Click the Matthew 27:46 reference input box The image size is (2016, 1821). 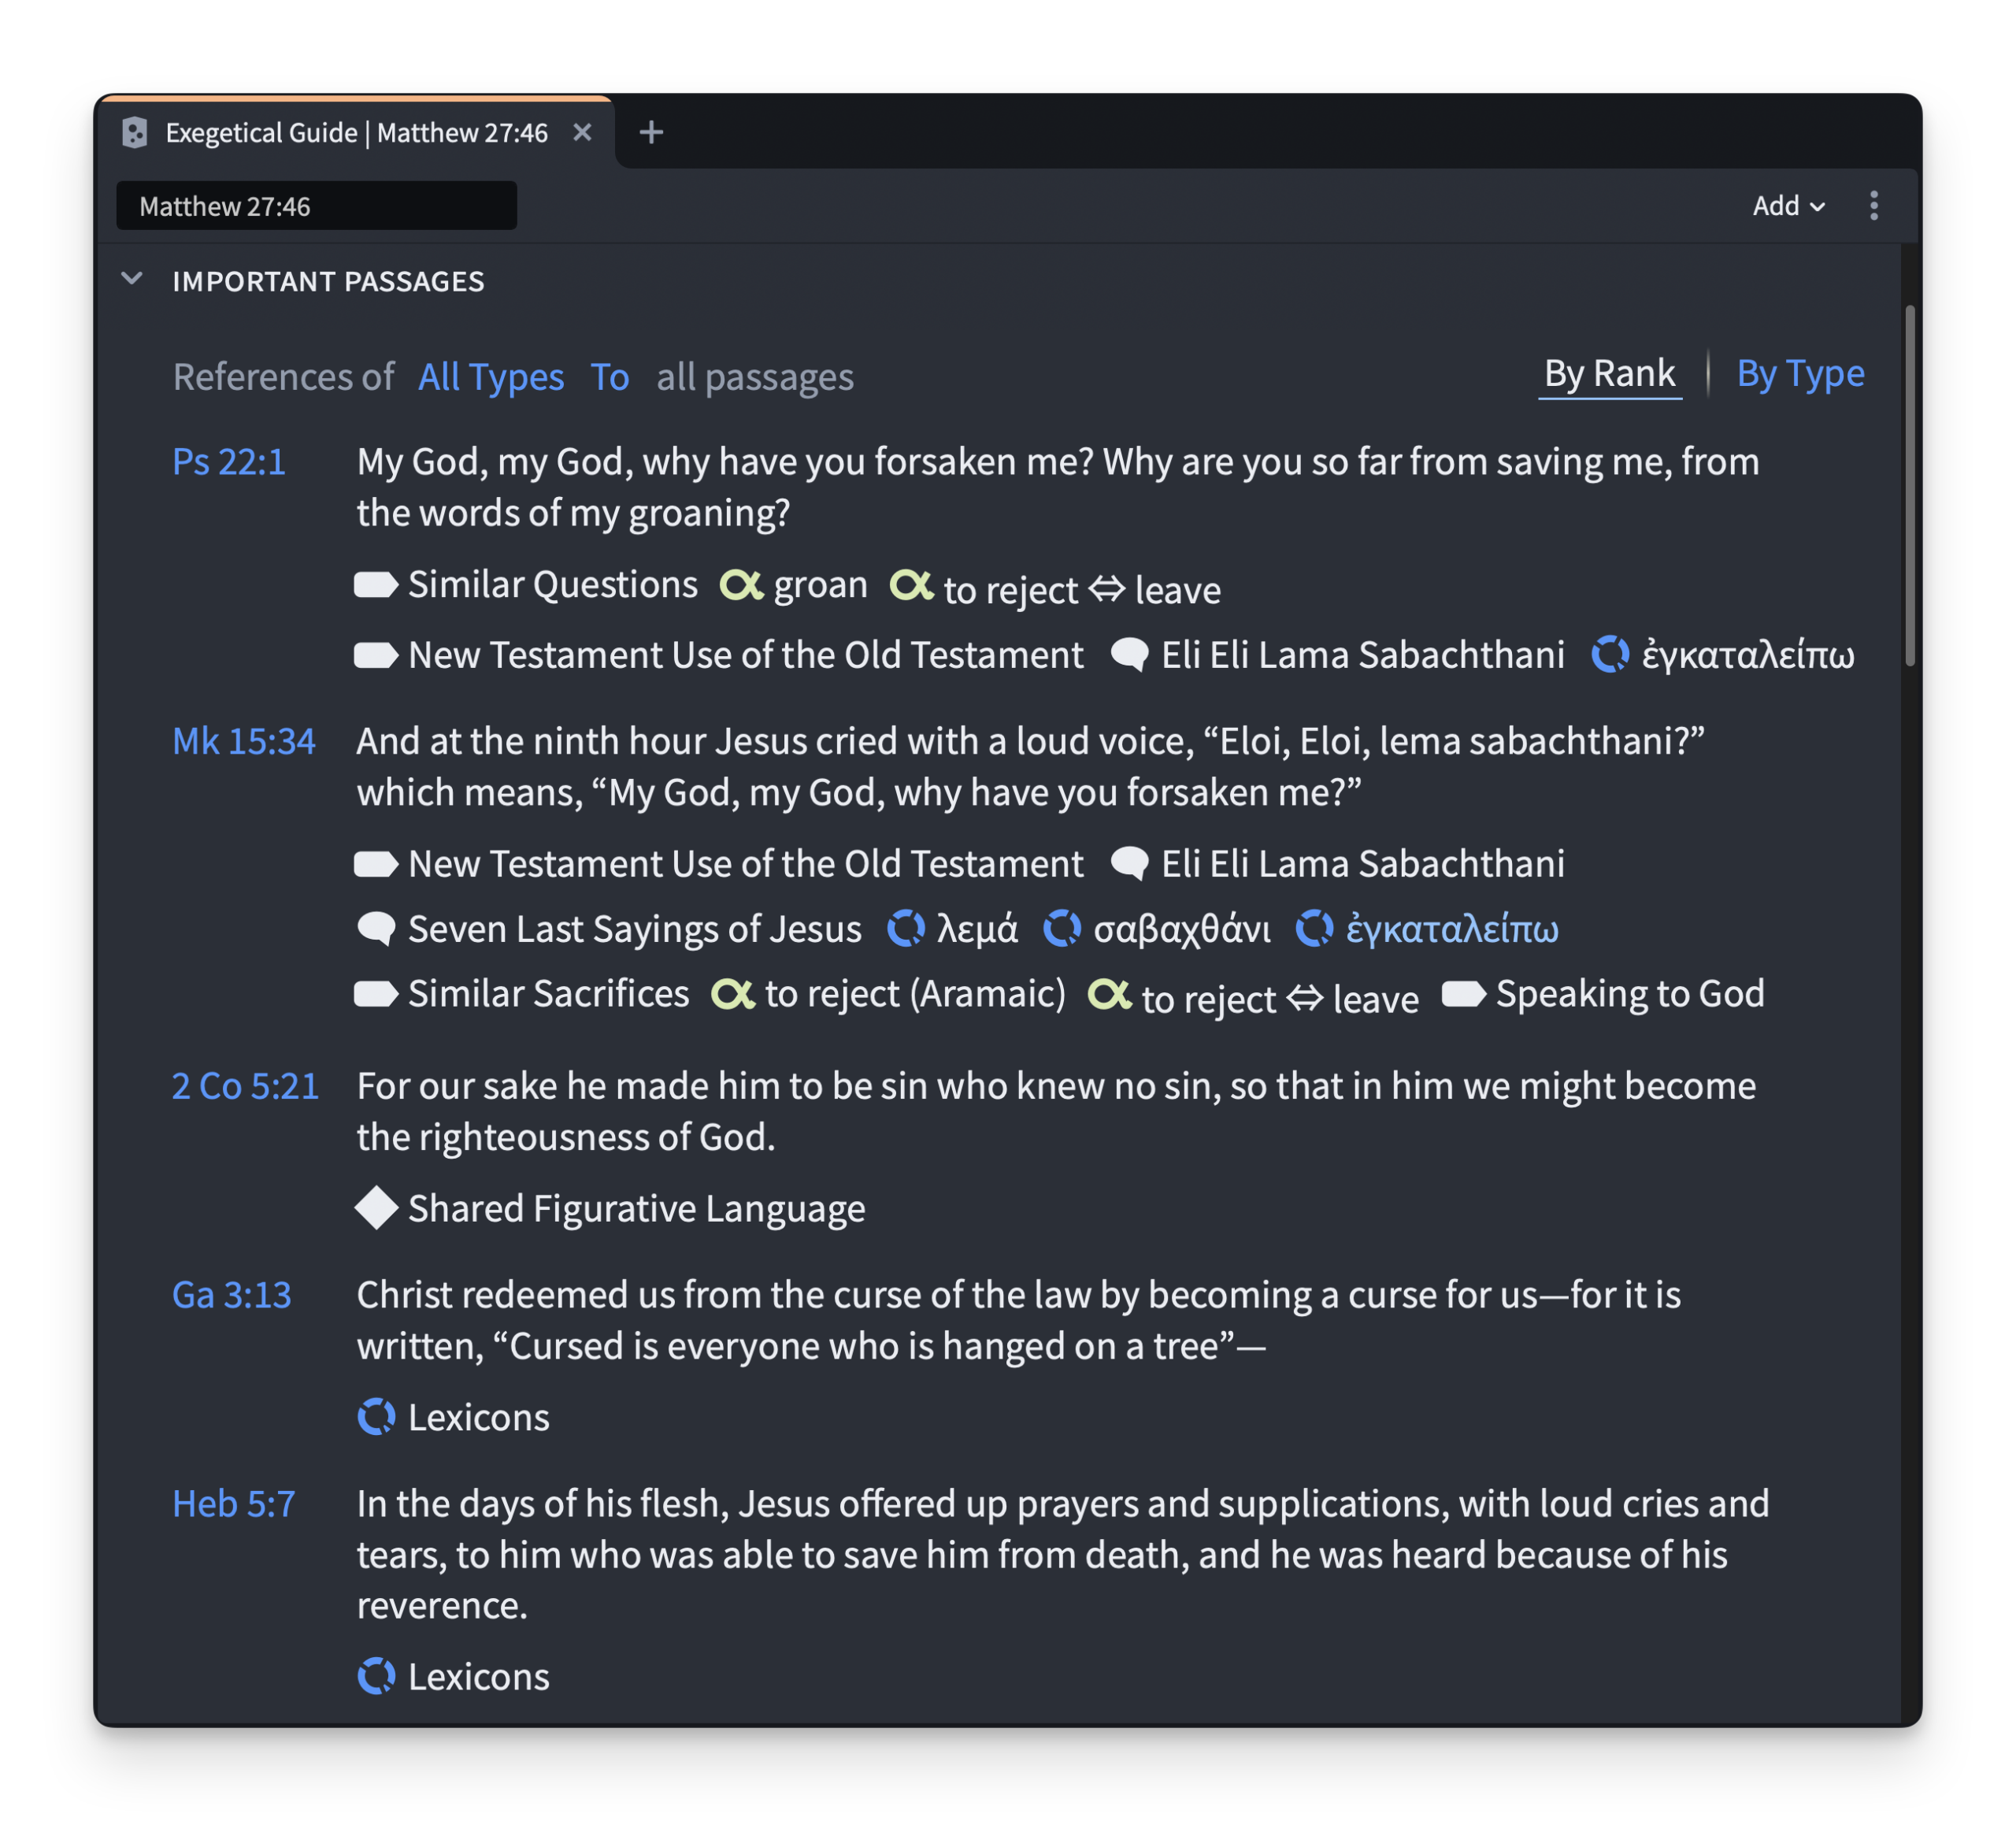316,206
